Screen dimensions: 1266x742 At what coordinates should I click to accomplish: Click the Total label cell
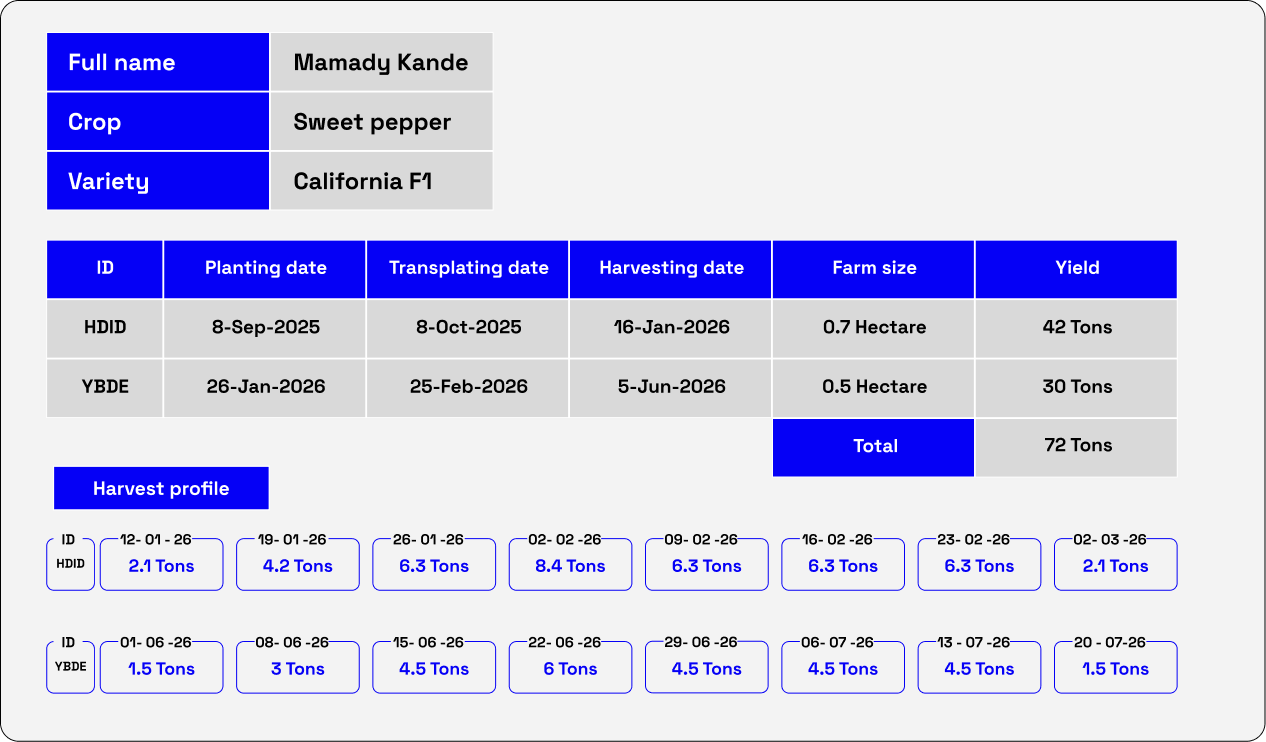point(874,446)
